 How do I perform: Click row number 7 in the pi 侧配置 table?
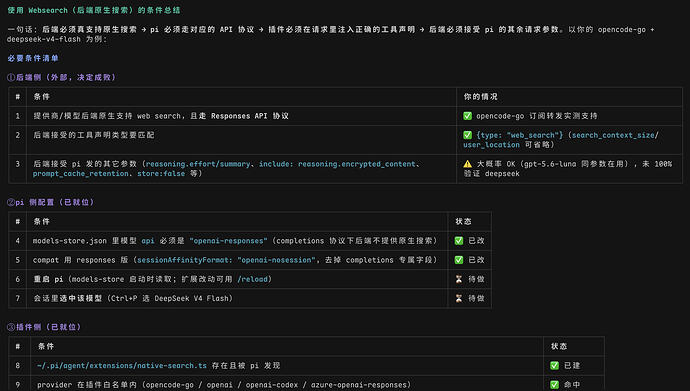coord(18,298)
